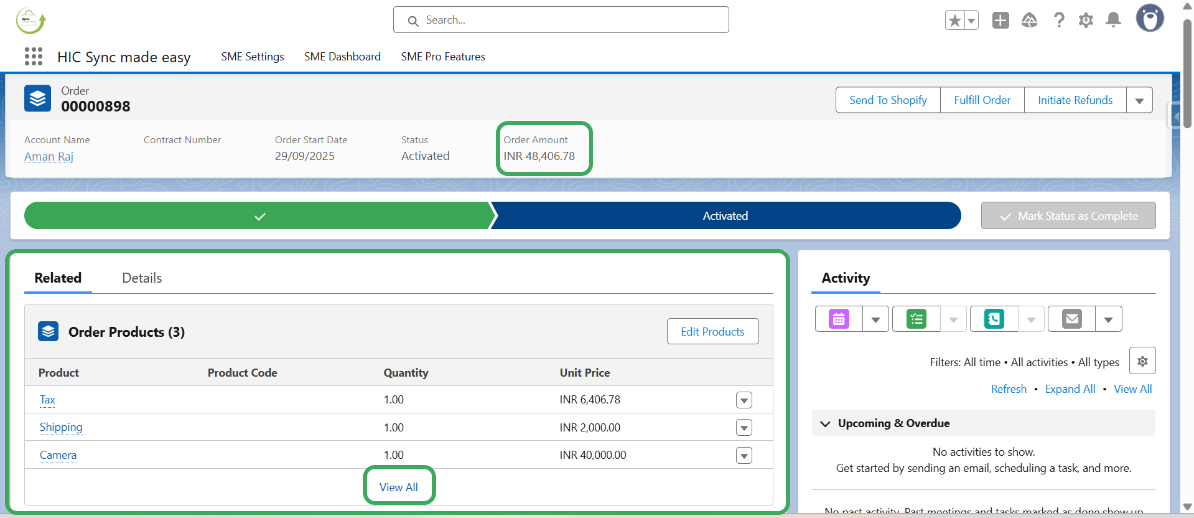This screenshot has height=518, width=1194.
Task: Show more order actions dropdown
Action: tap(1139, 100)
